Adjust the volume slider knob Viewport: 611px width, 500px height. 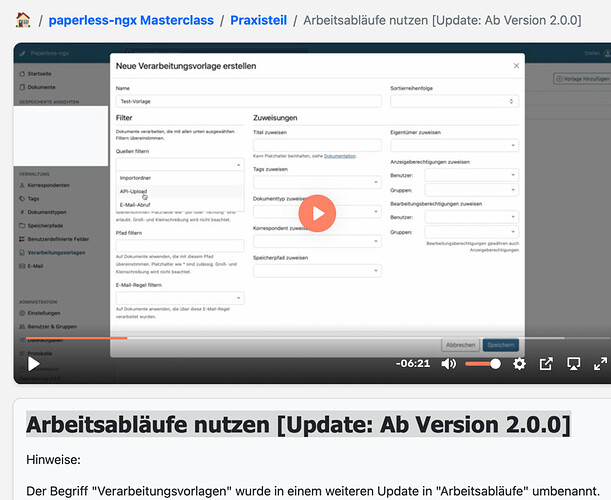coord(495,364)
